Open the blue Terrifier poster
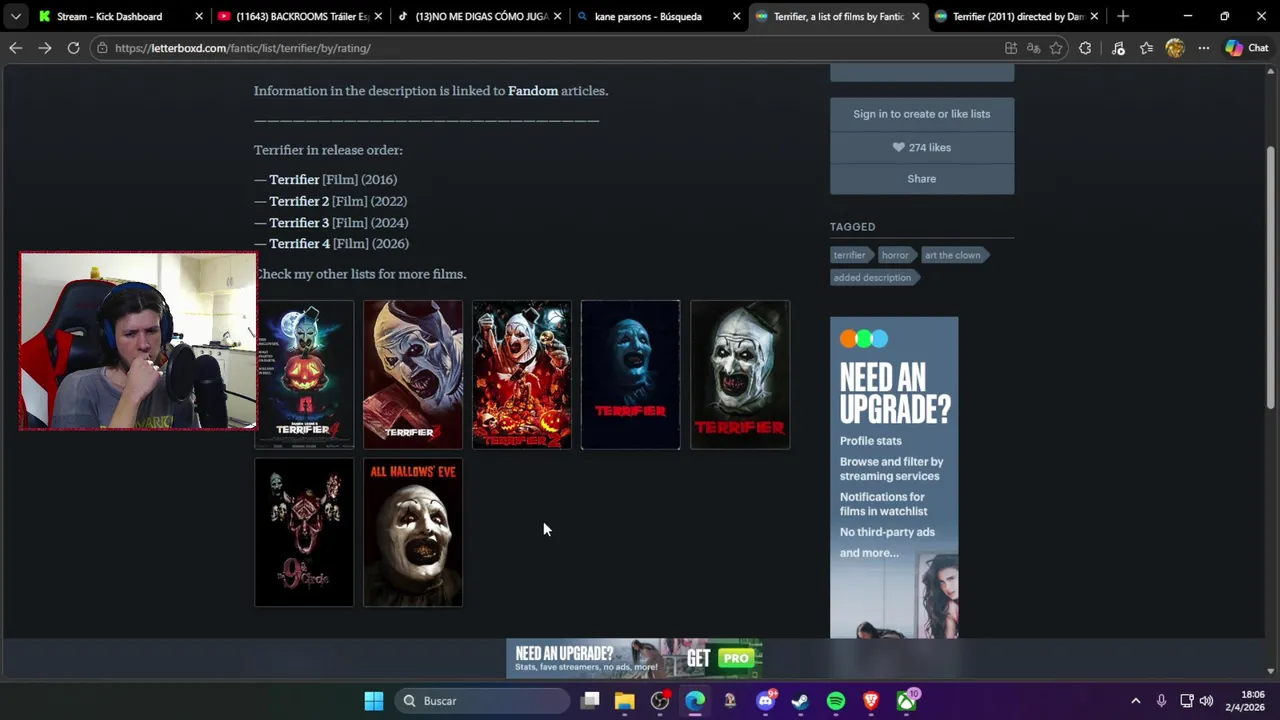Screen dimensions: 1280x720 [631, 375]
